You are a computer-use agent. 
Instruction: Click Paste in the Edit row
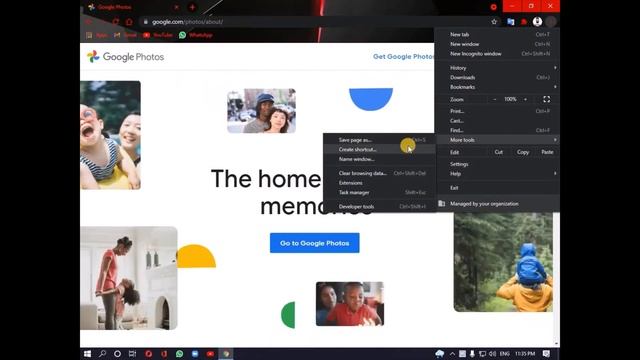tap(547, 152)
